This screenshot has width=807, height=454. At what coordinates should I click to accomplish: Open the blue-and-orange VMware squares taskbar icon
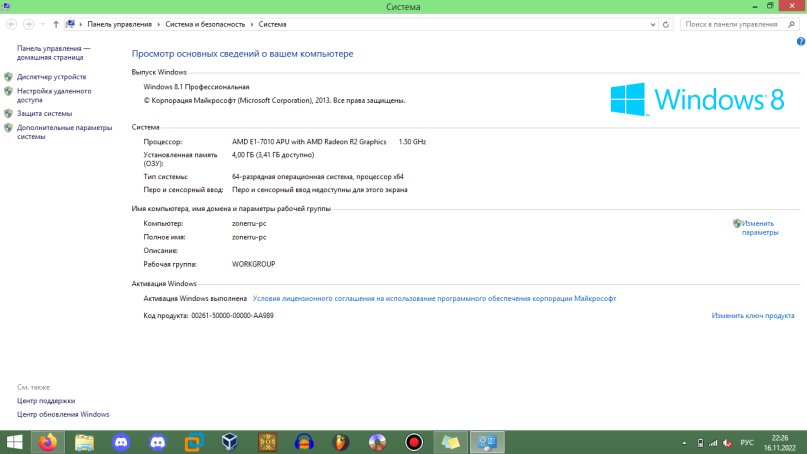(194, 442)
